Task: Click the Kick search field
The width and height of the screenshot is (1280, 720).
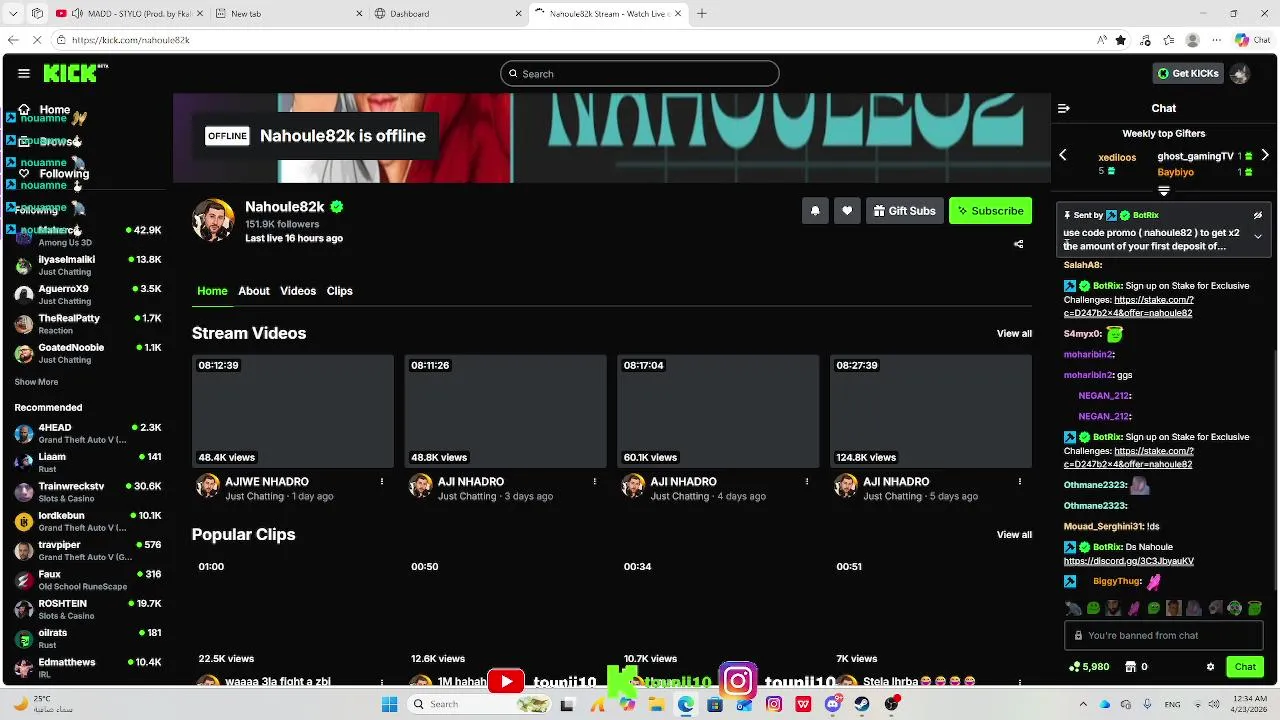Action: (640, 73)
